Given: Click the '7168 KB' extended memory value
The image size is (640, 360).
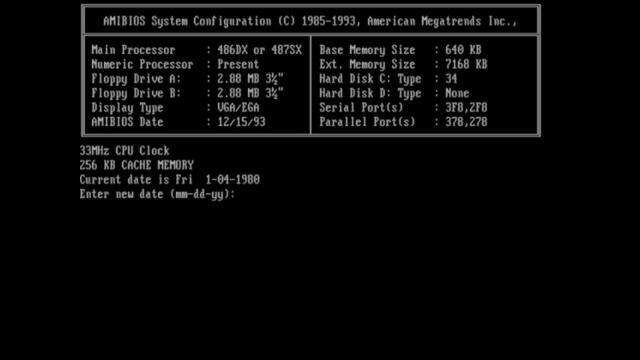Looking at the screenshot, I should [x=466, y=64].
